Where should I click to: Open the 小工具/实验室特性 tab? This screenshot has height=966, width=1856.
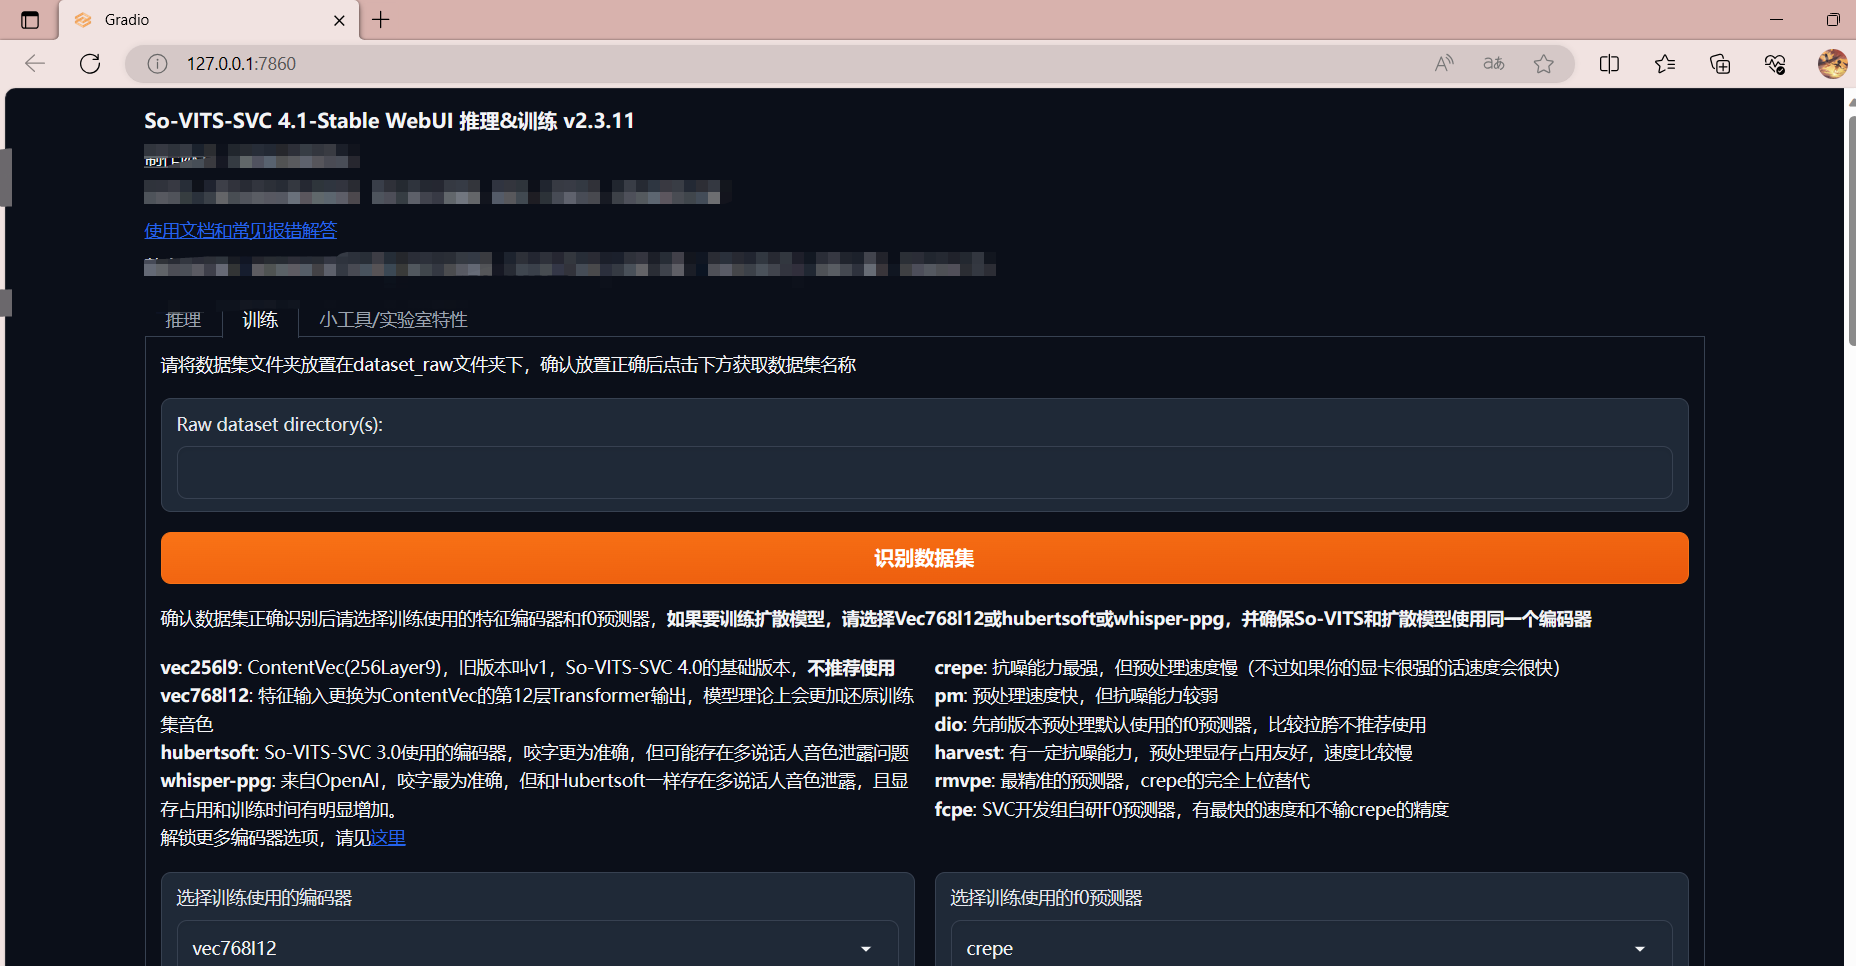point(393,320)
